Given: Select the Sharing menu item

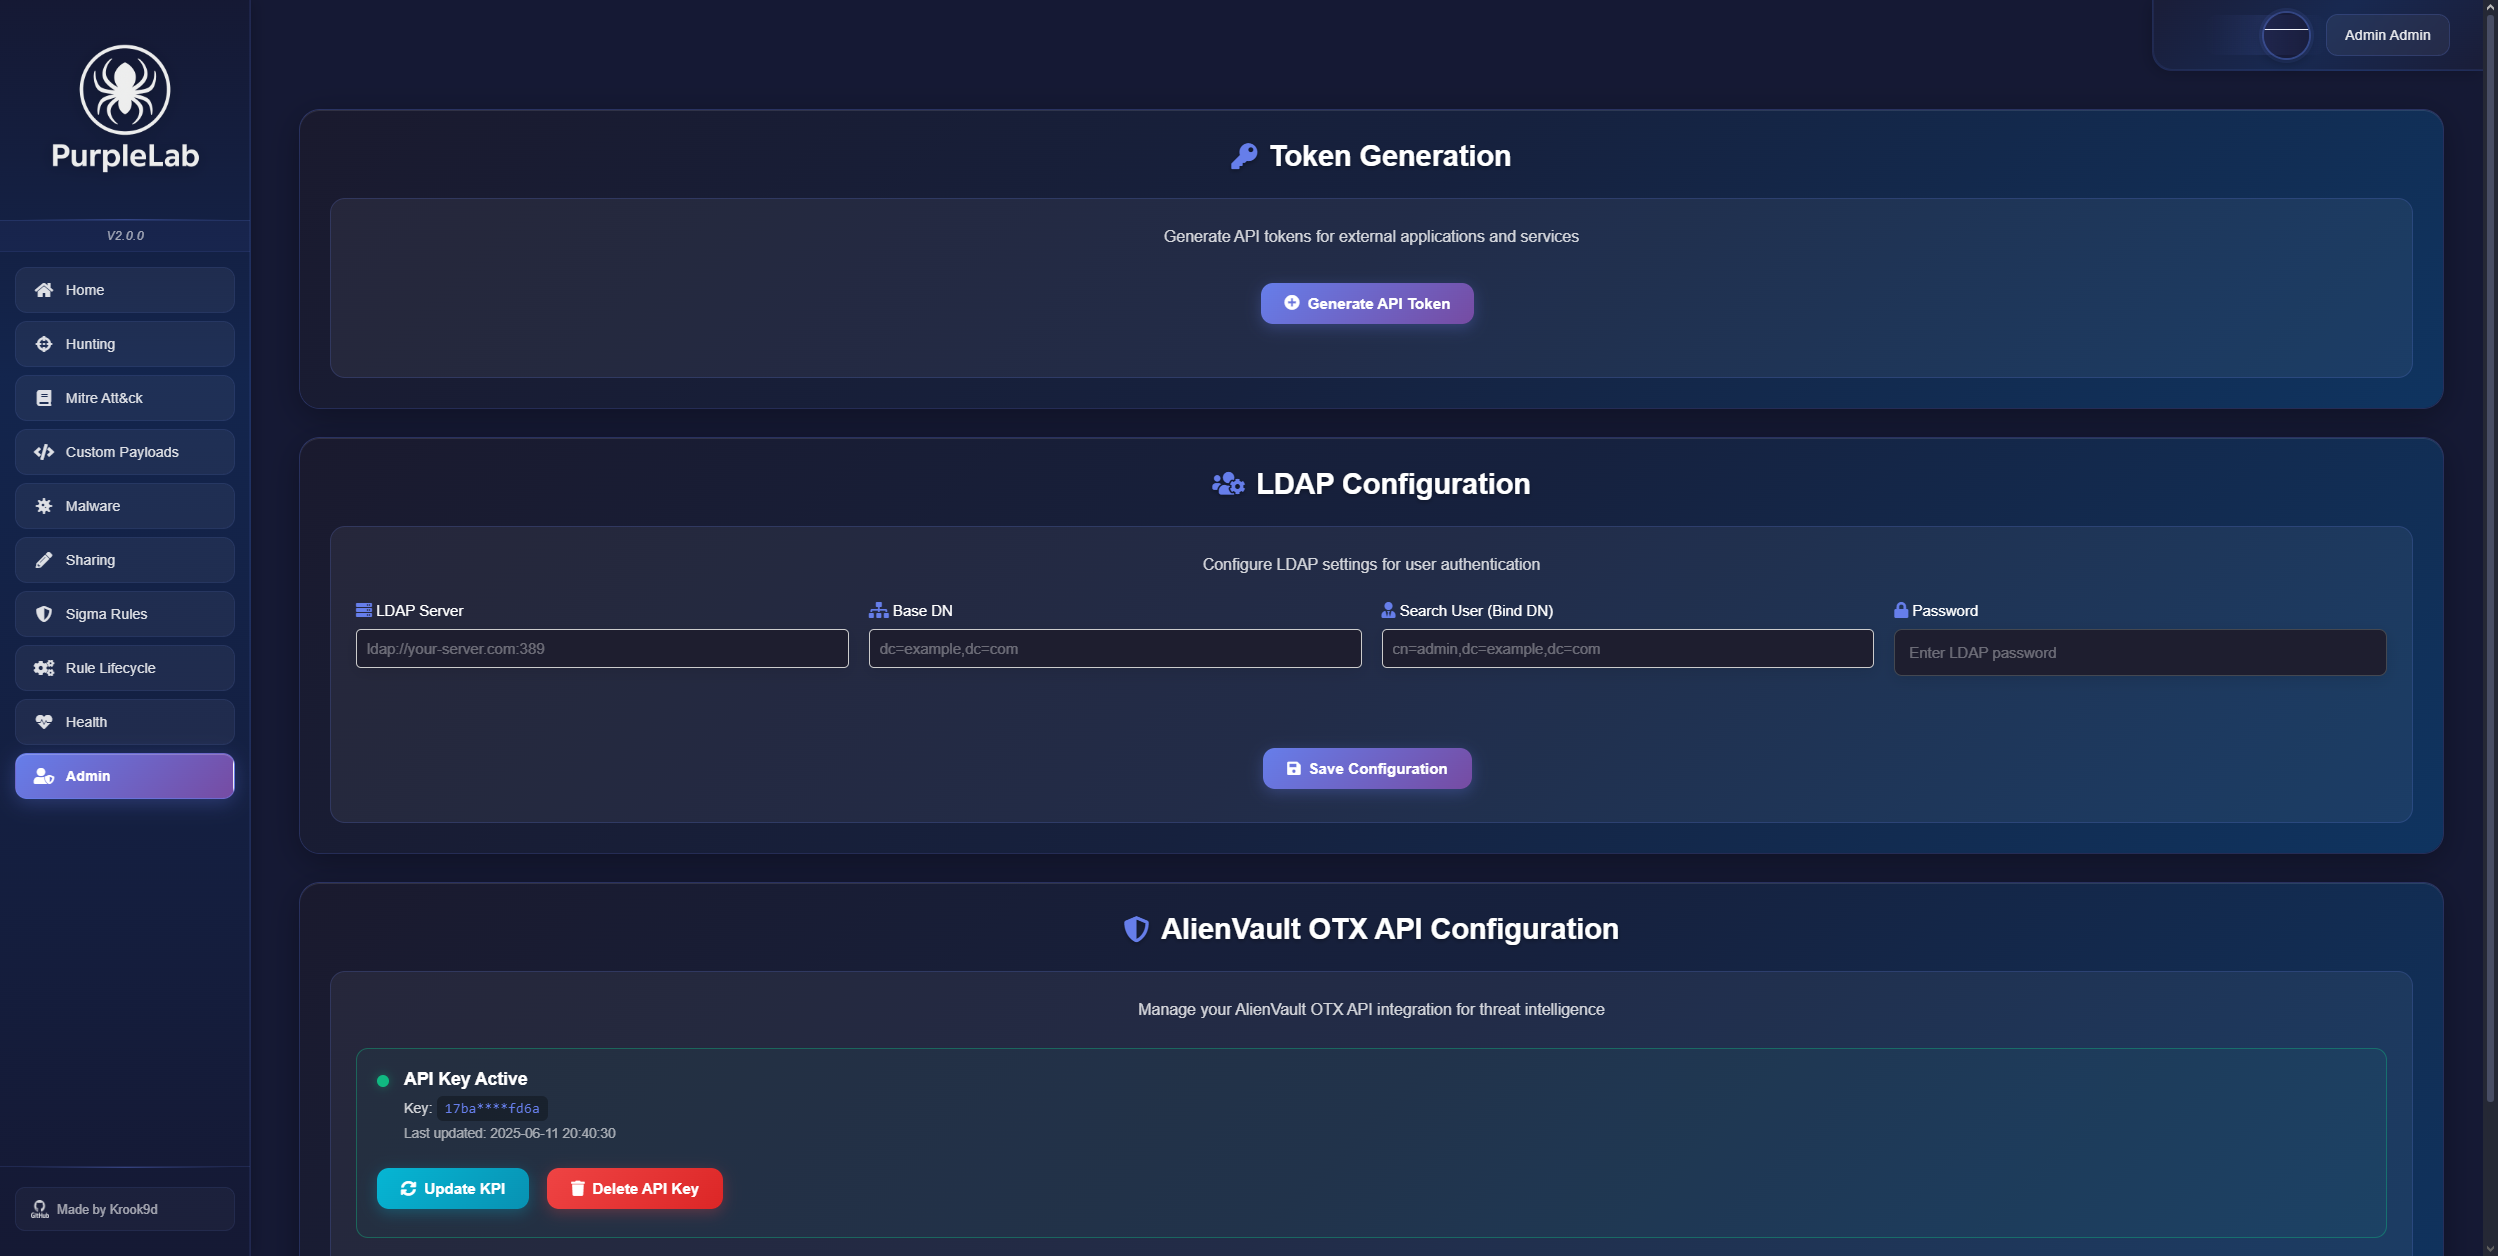Looking at the screenshot, I should (125, 560).
